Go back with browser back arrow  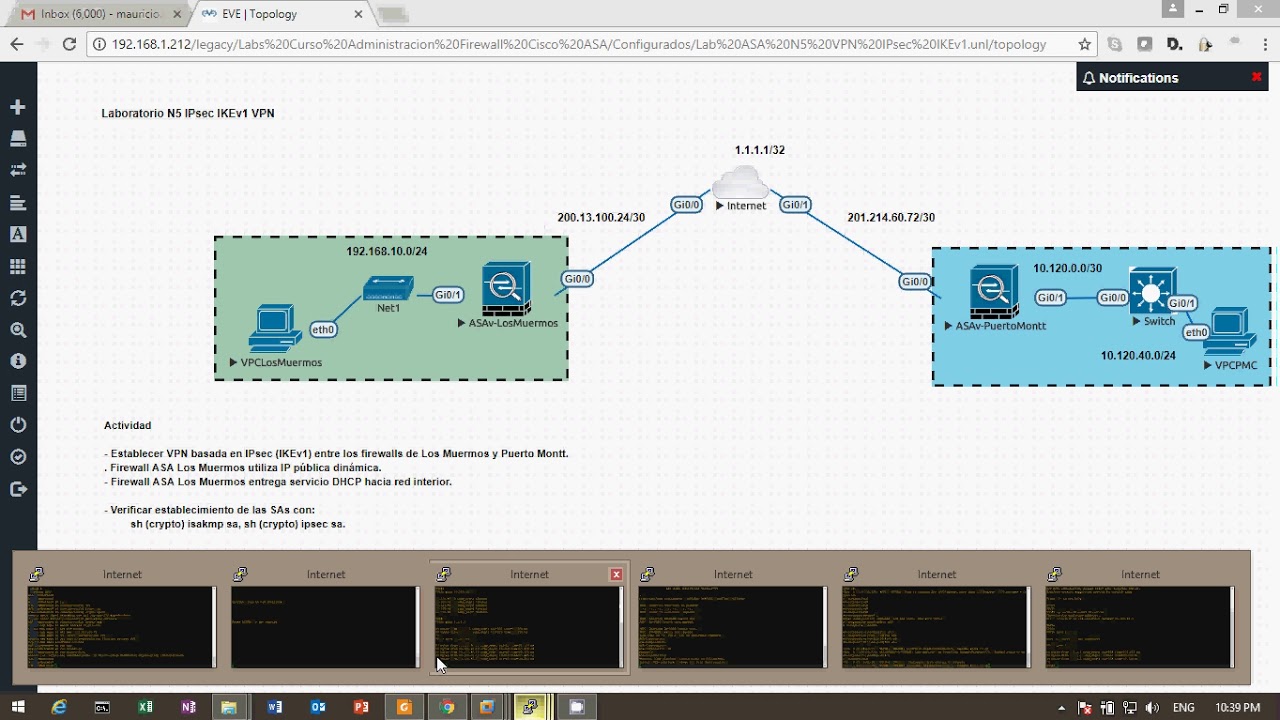pos(16,44)
